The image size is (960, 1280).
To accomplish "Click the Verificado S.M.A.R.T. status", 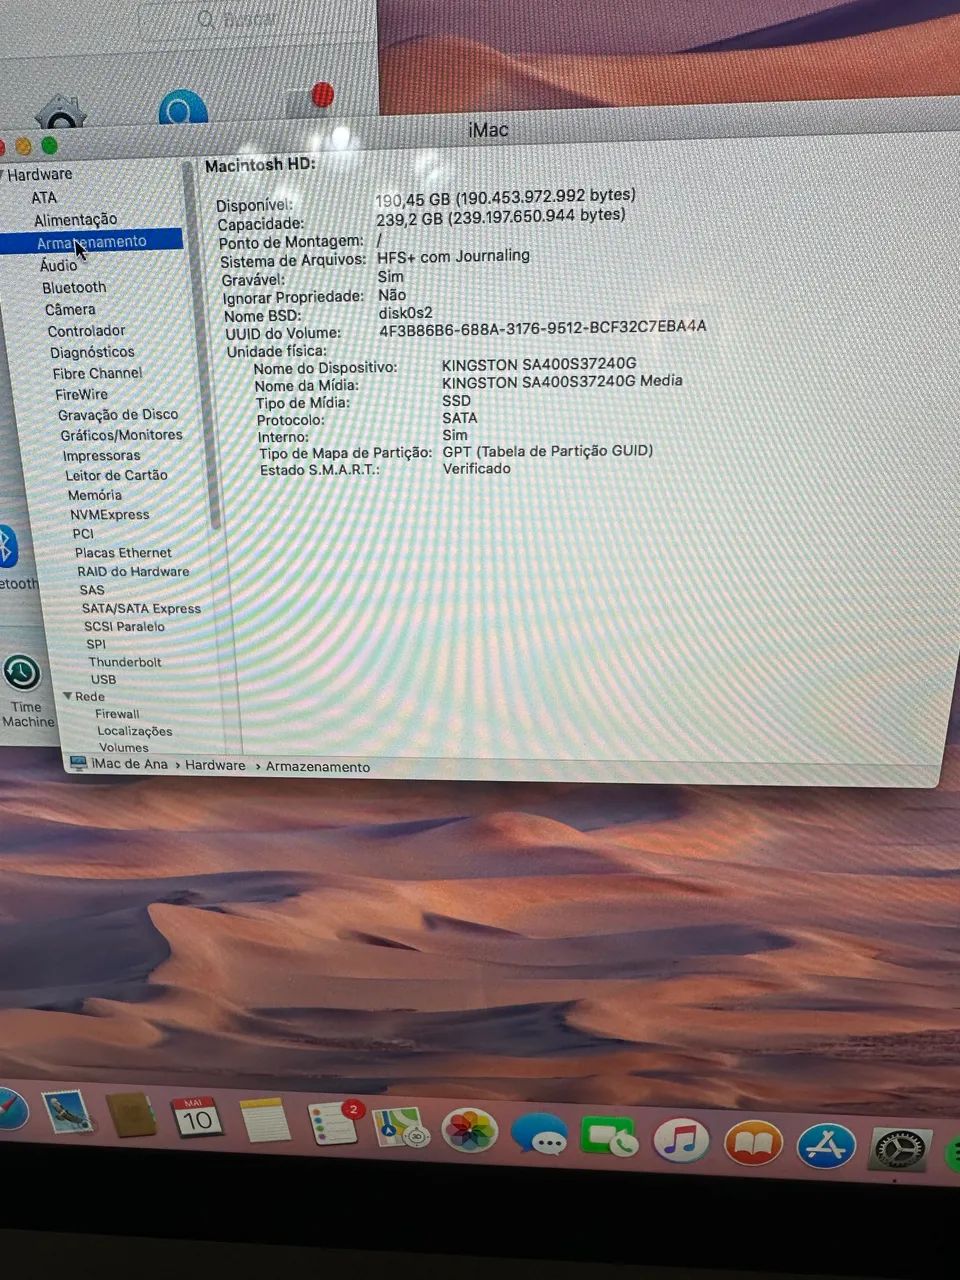I will [x=477, y=468].
